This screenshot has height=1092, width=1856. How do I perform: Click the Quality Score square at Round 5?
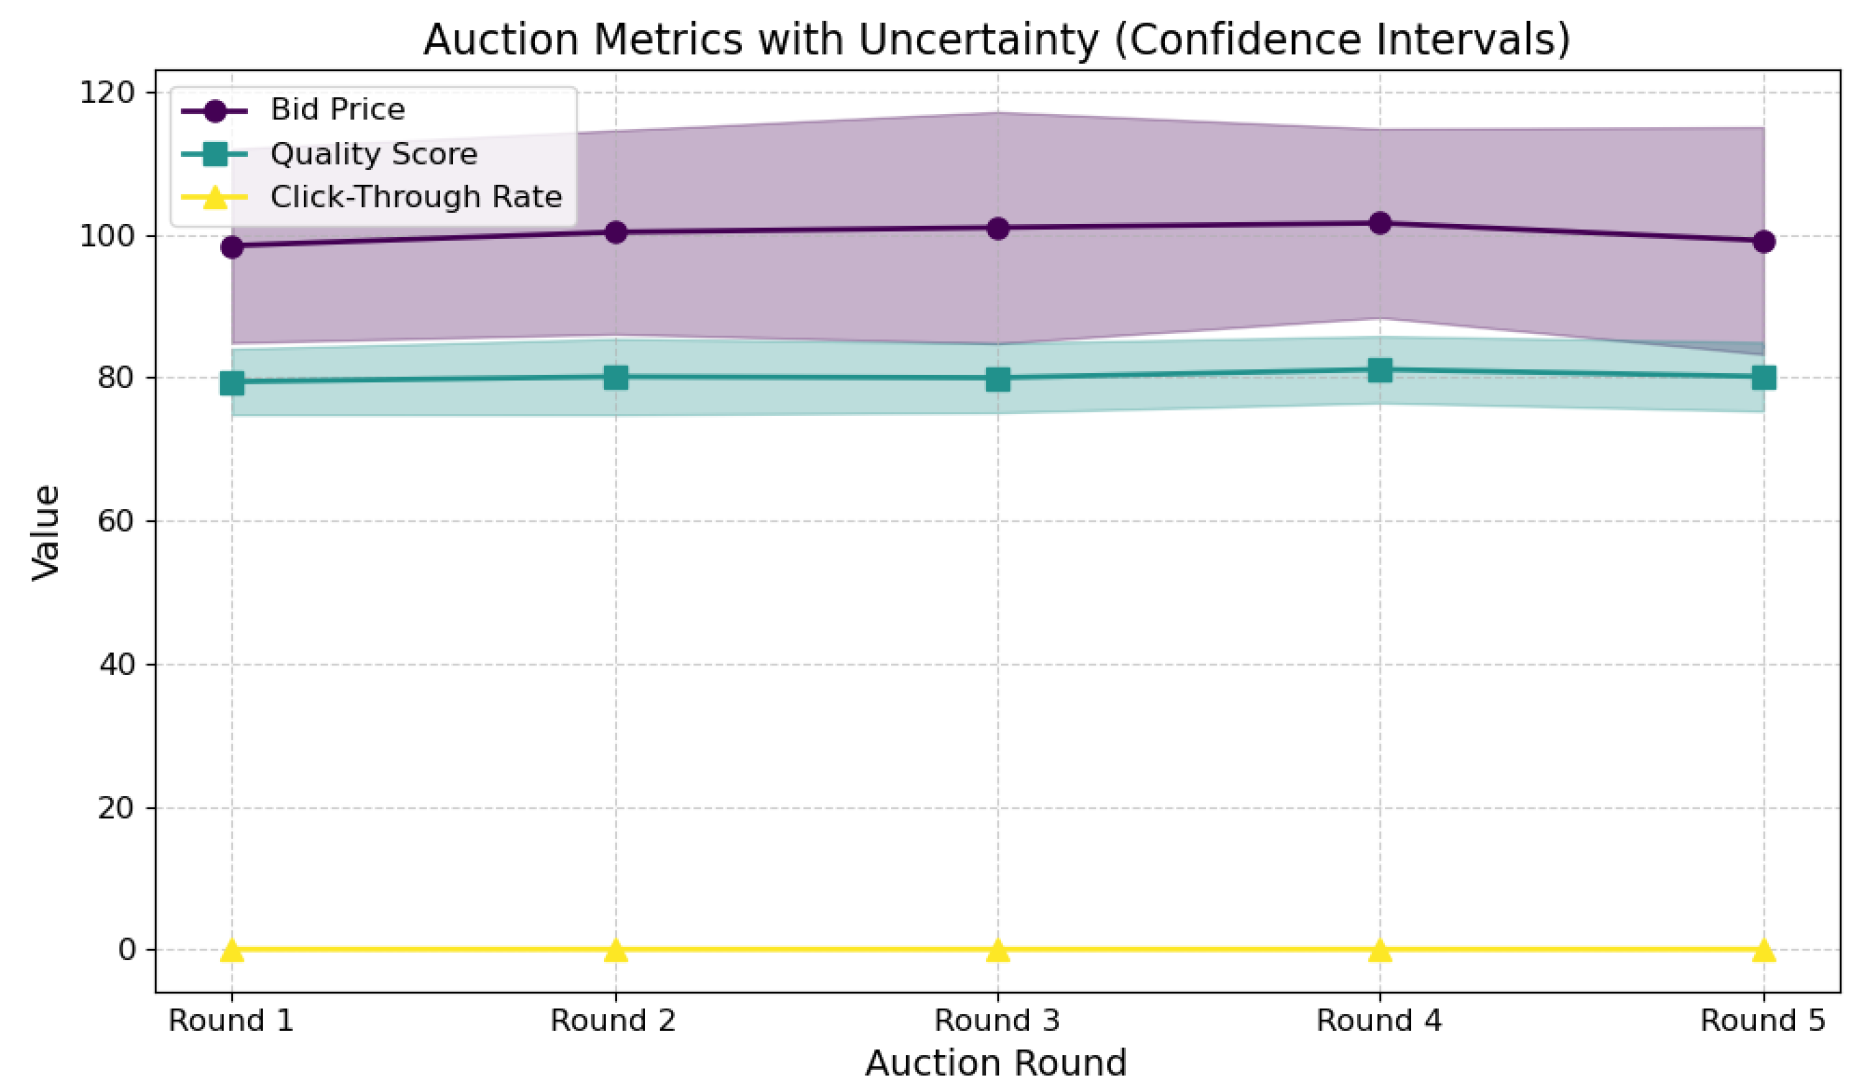pos(1764,377)
